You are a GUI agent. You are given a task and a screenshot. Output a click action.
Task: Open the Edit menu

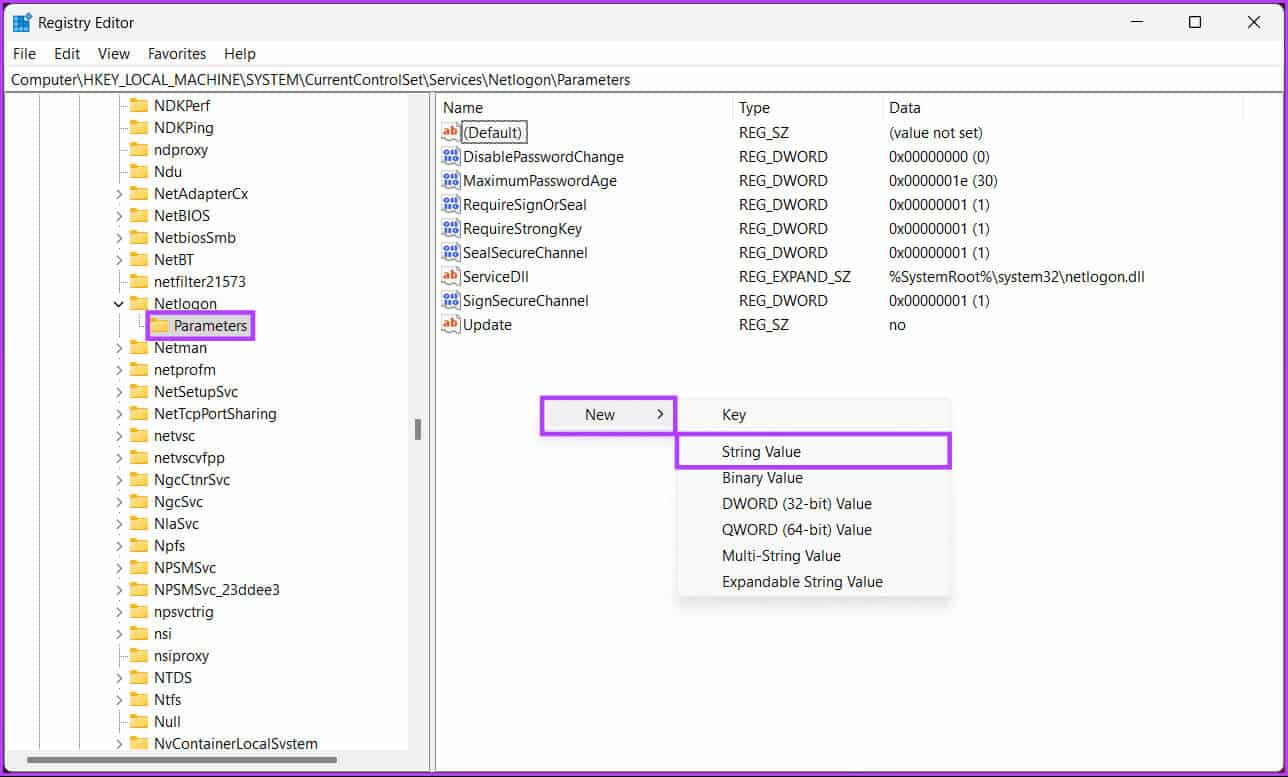point(67,53)
